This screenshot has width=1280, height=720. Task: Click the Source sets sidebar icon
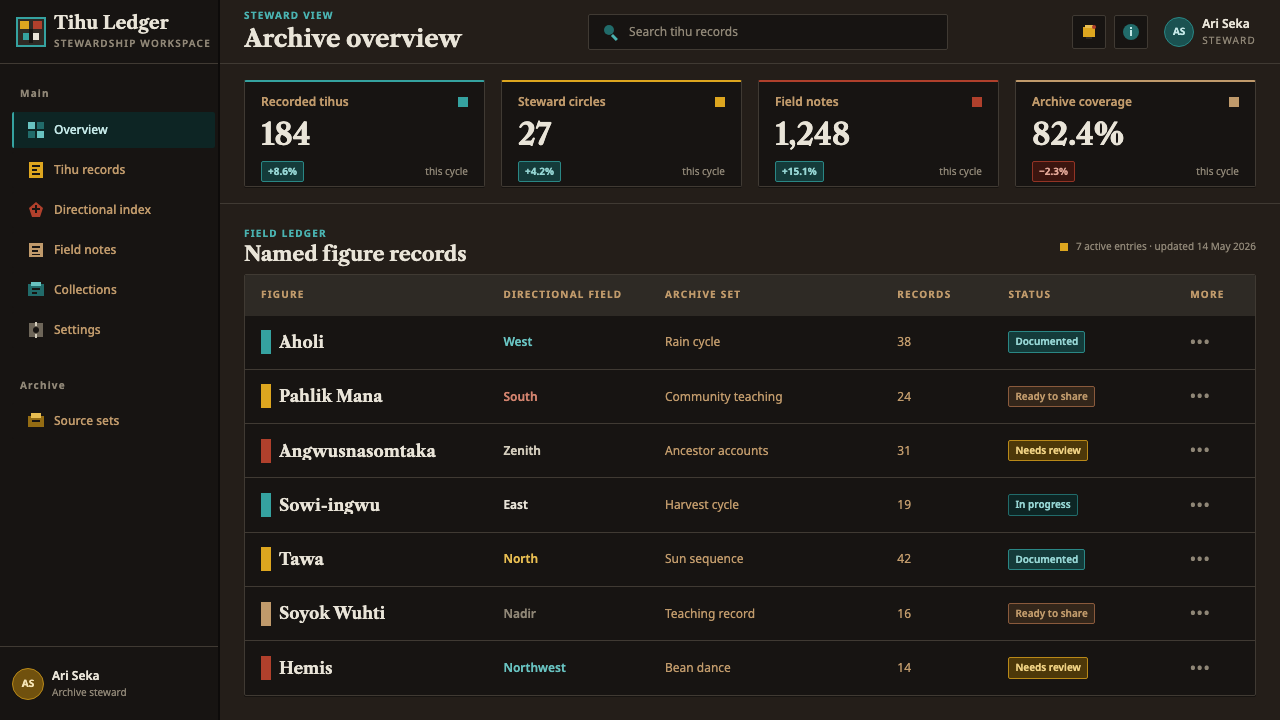coord(36,421)
